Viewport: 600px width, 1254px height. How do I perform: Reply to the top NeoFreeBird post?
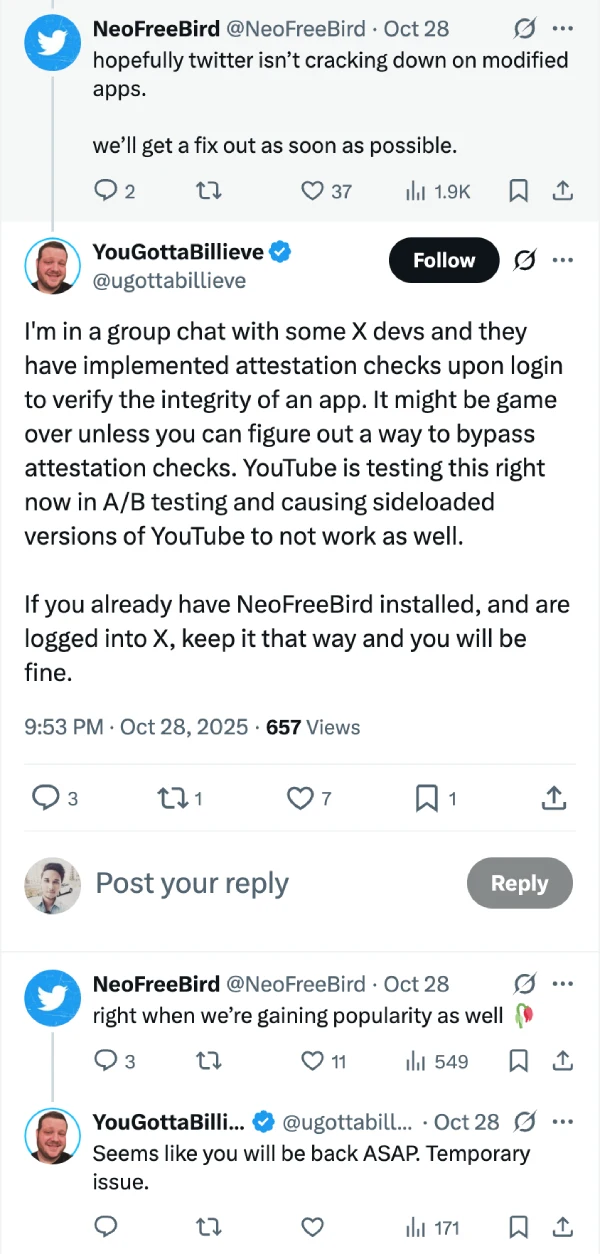coord(106,190)
